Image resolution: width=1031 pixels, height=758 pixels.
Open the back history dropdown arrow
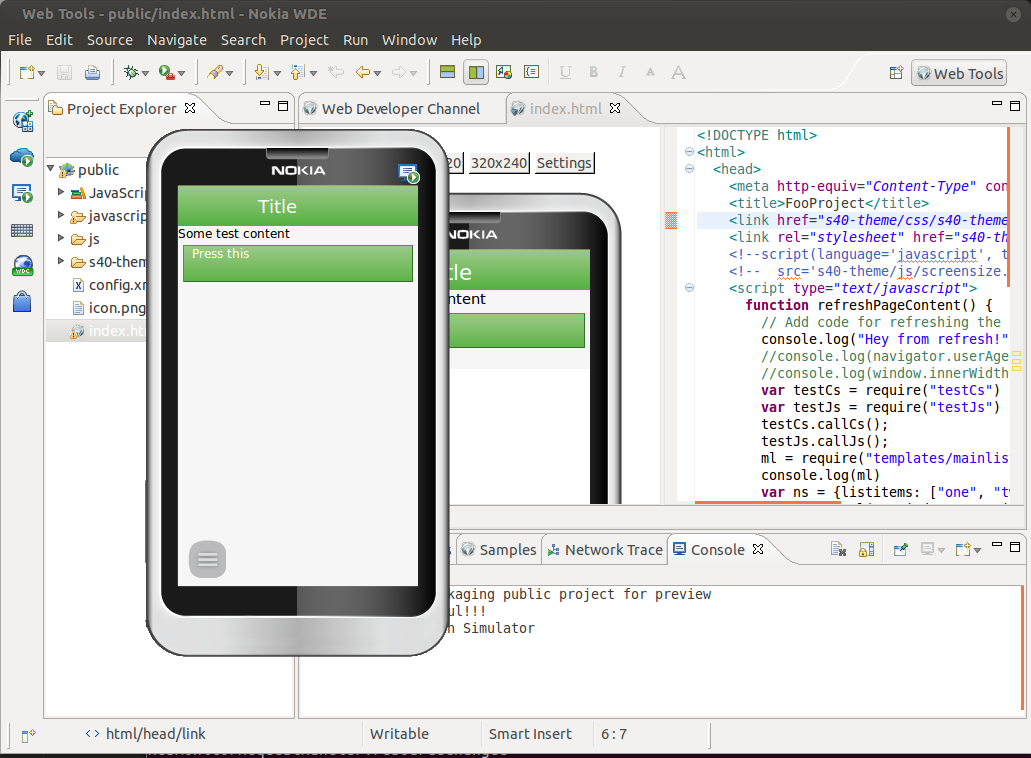click(x=377, y=73)
